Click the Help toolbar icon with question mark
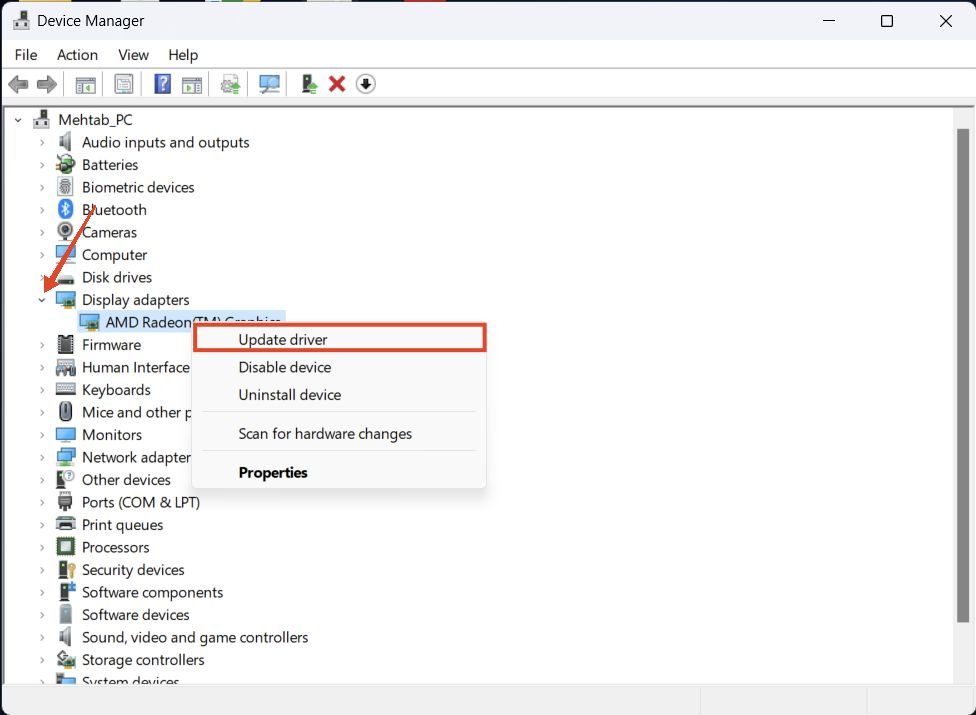 162,85
